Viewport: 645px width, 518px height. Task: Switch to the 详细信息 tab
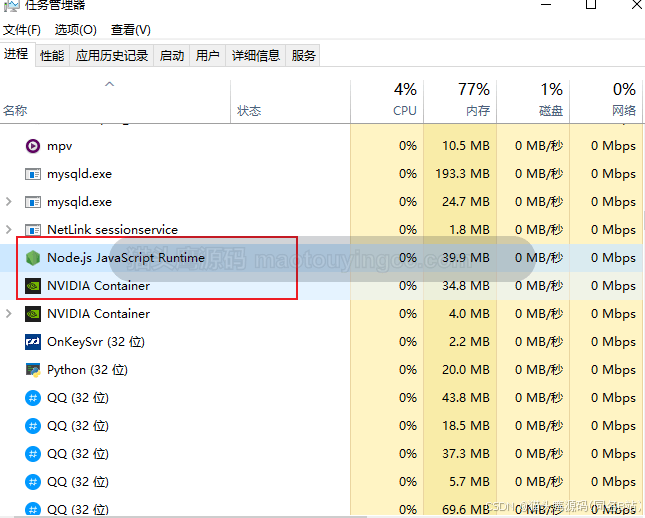click(x=256, y=56)
